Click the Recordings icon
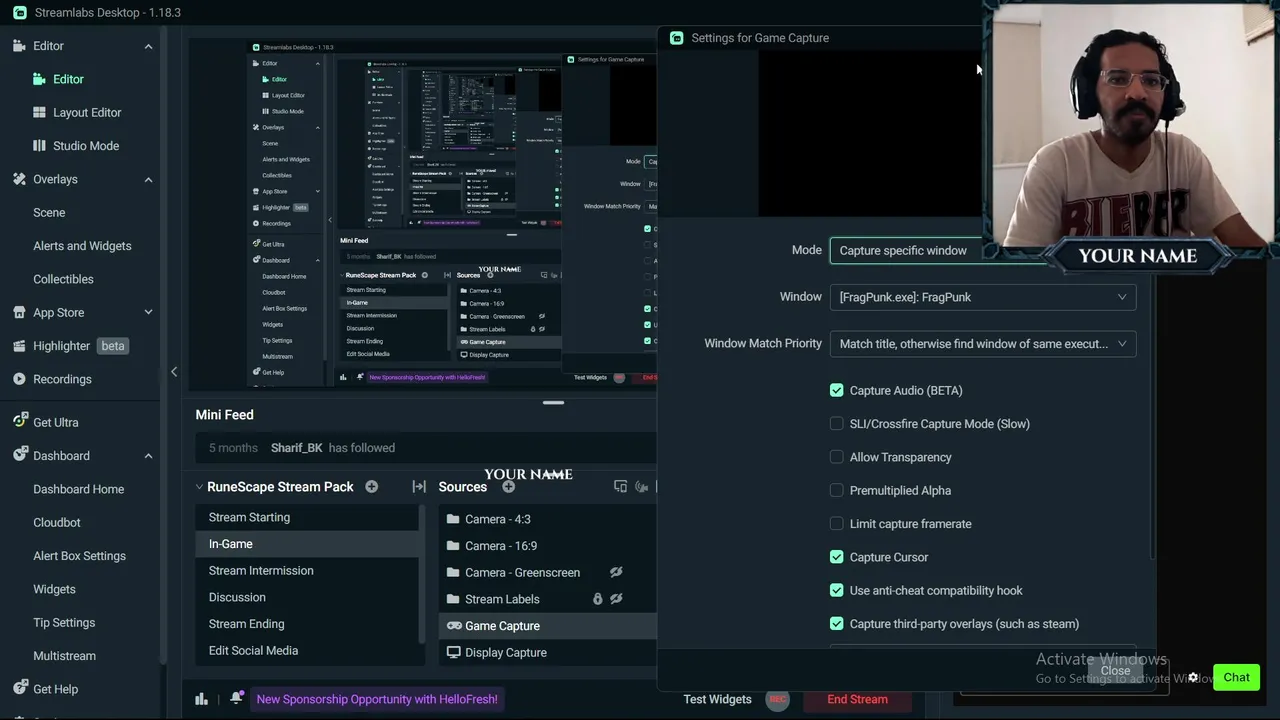1280x720 pixels. tap(20, 379)
